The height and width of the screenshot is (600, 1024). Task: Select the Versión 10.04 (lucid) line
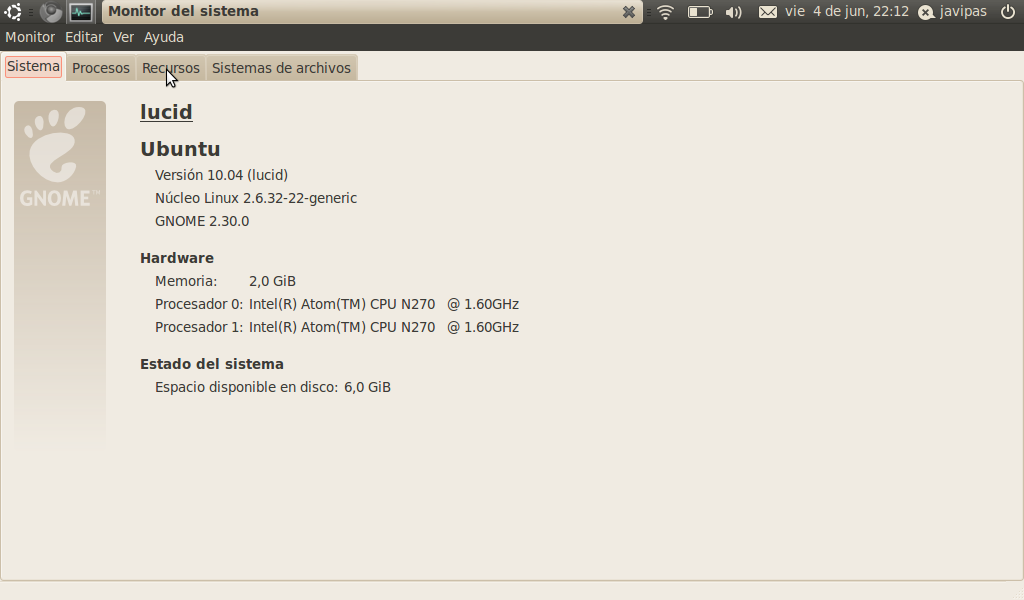point(221,175)
